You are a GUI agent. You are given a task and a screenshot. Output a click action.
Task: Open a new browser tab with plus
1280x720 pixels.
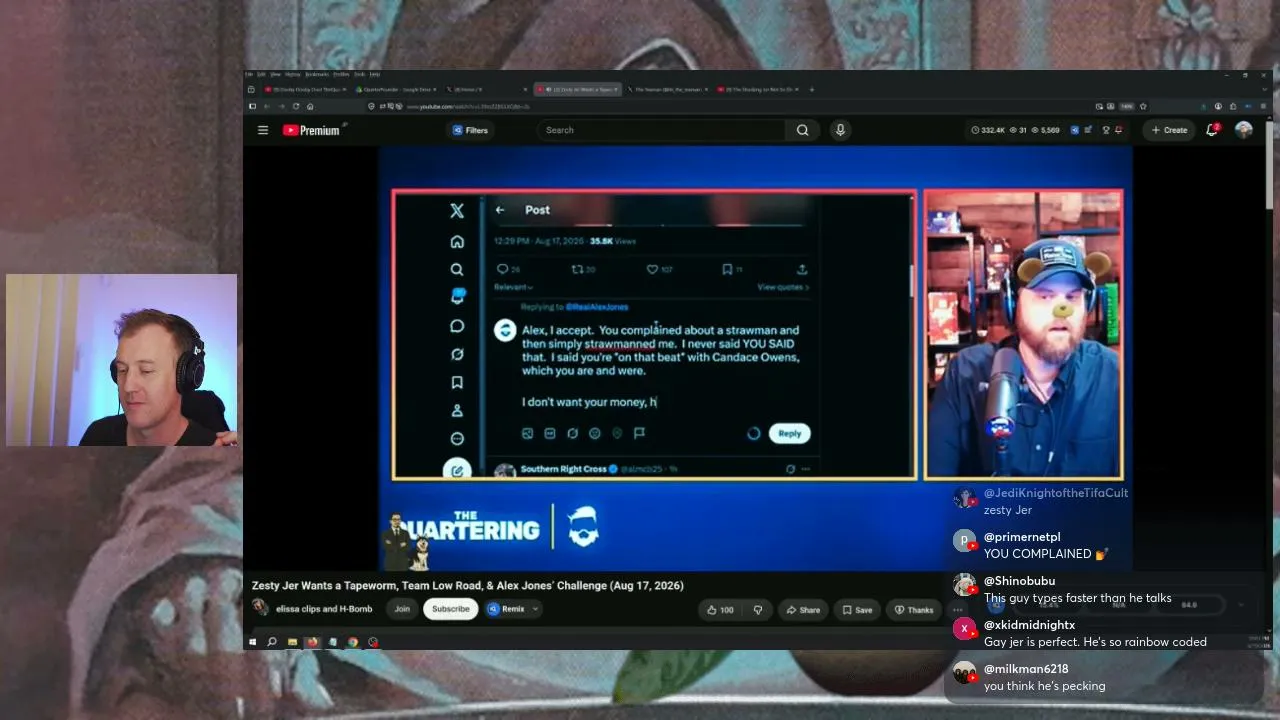811,89
